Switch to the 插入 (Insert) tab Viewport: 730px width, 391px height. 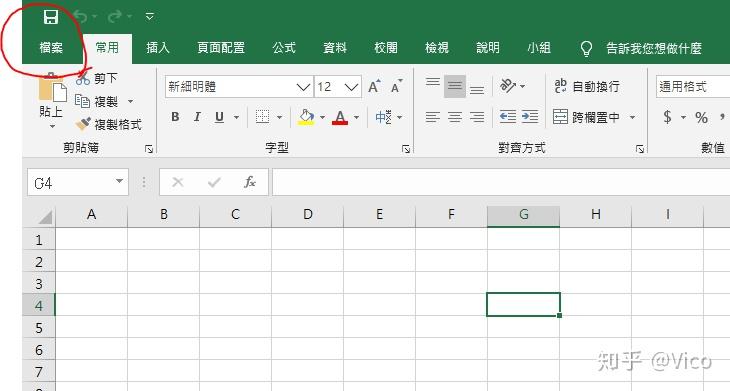tap(158, 47)
